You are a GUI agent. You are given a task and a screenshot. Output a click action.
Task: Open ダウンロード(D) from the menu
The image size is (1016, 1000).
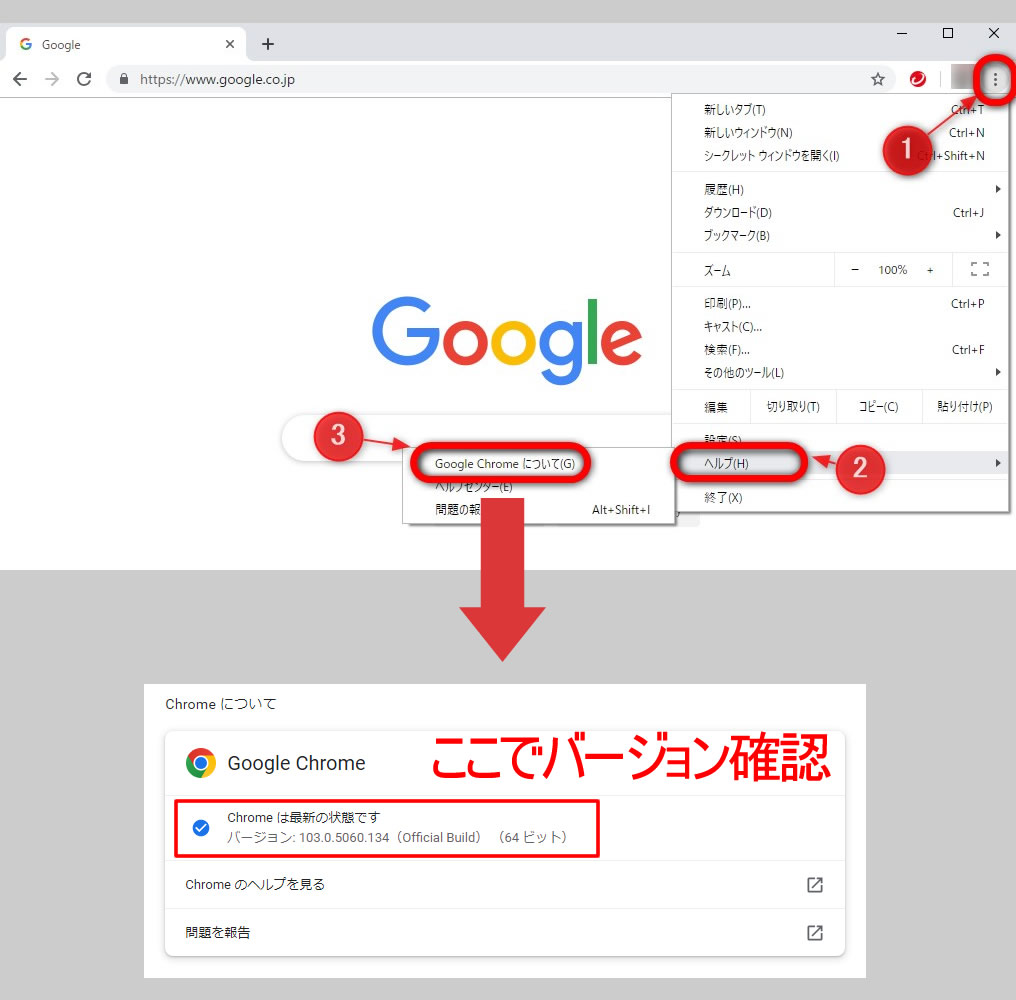(x=840, y=213)
